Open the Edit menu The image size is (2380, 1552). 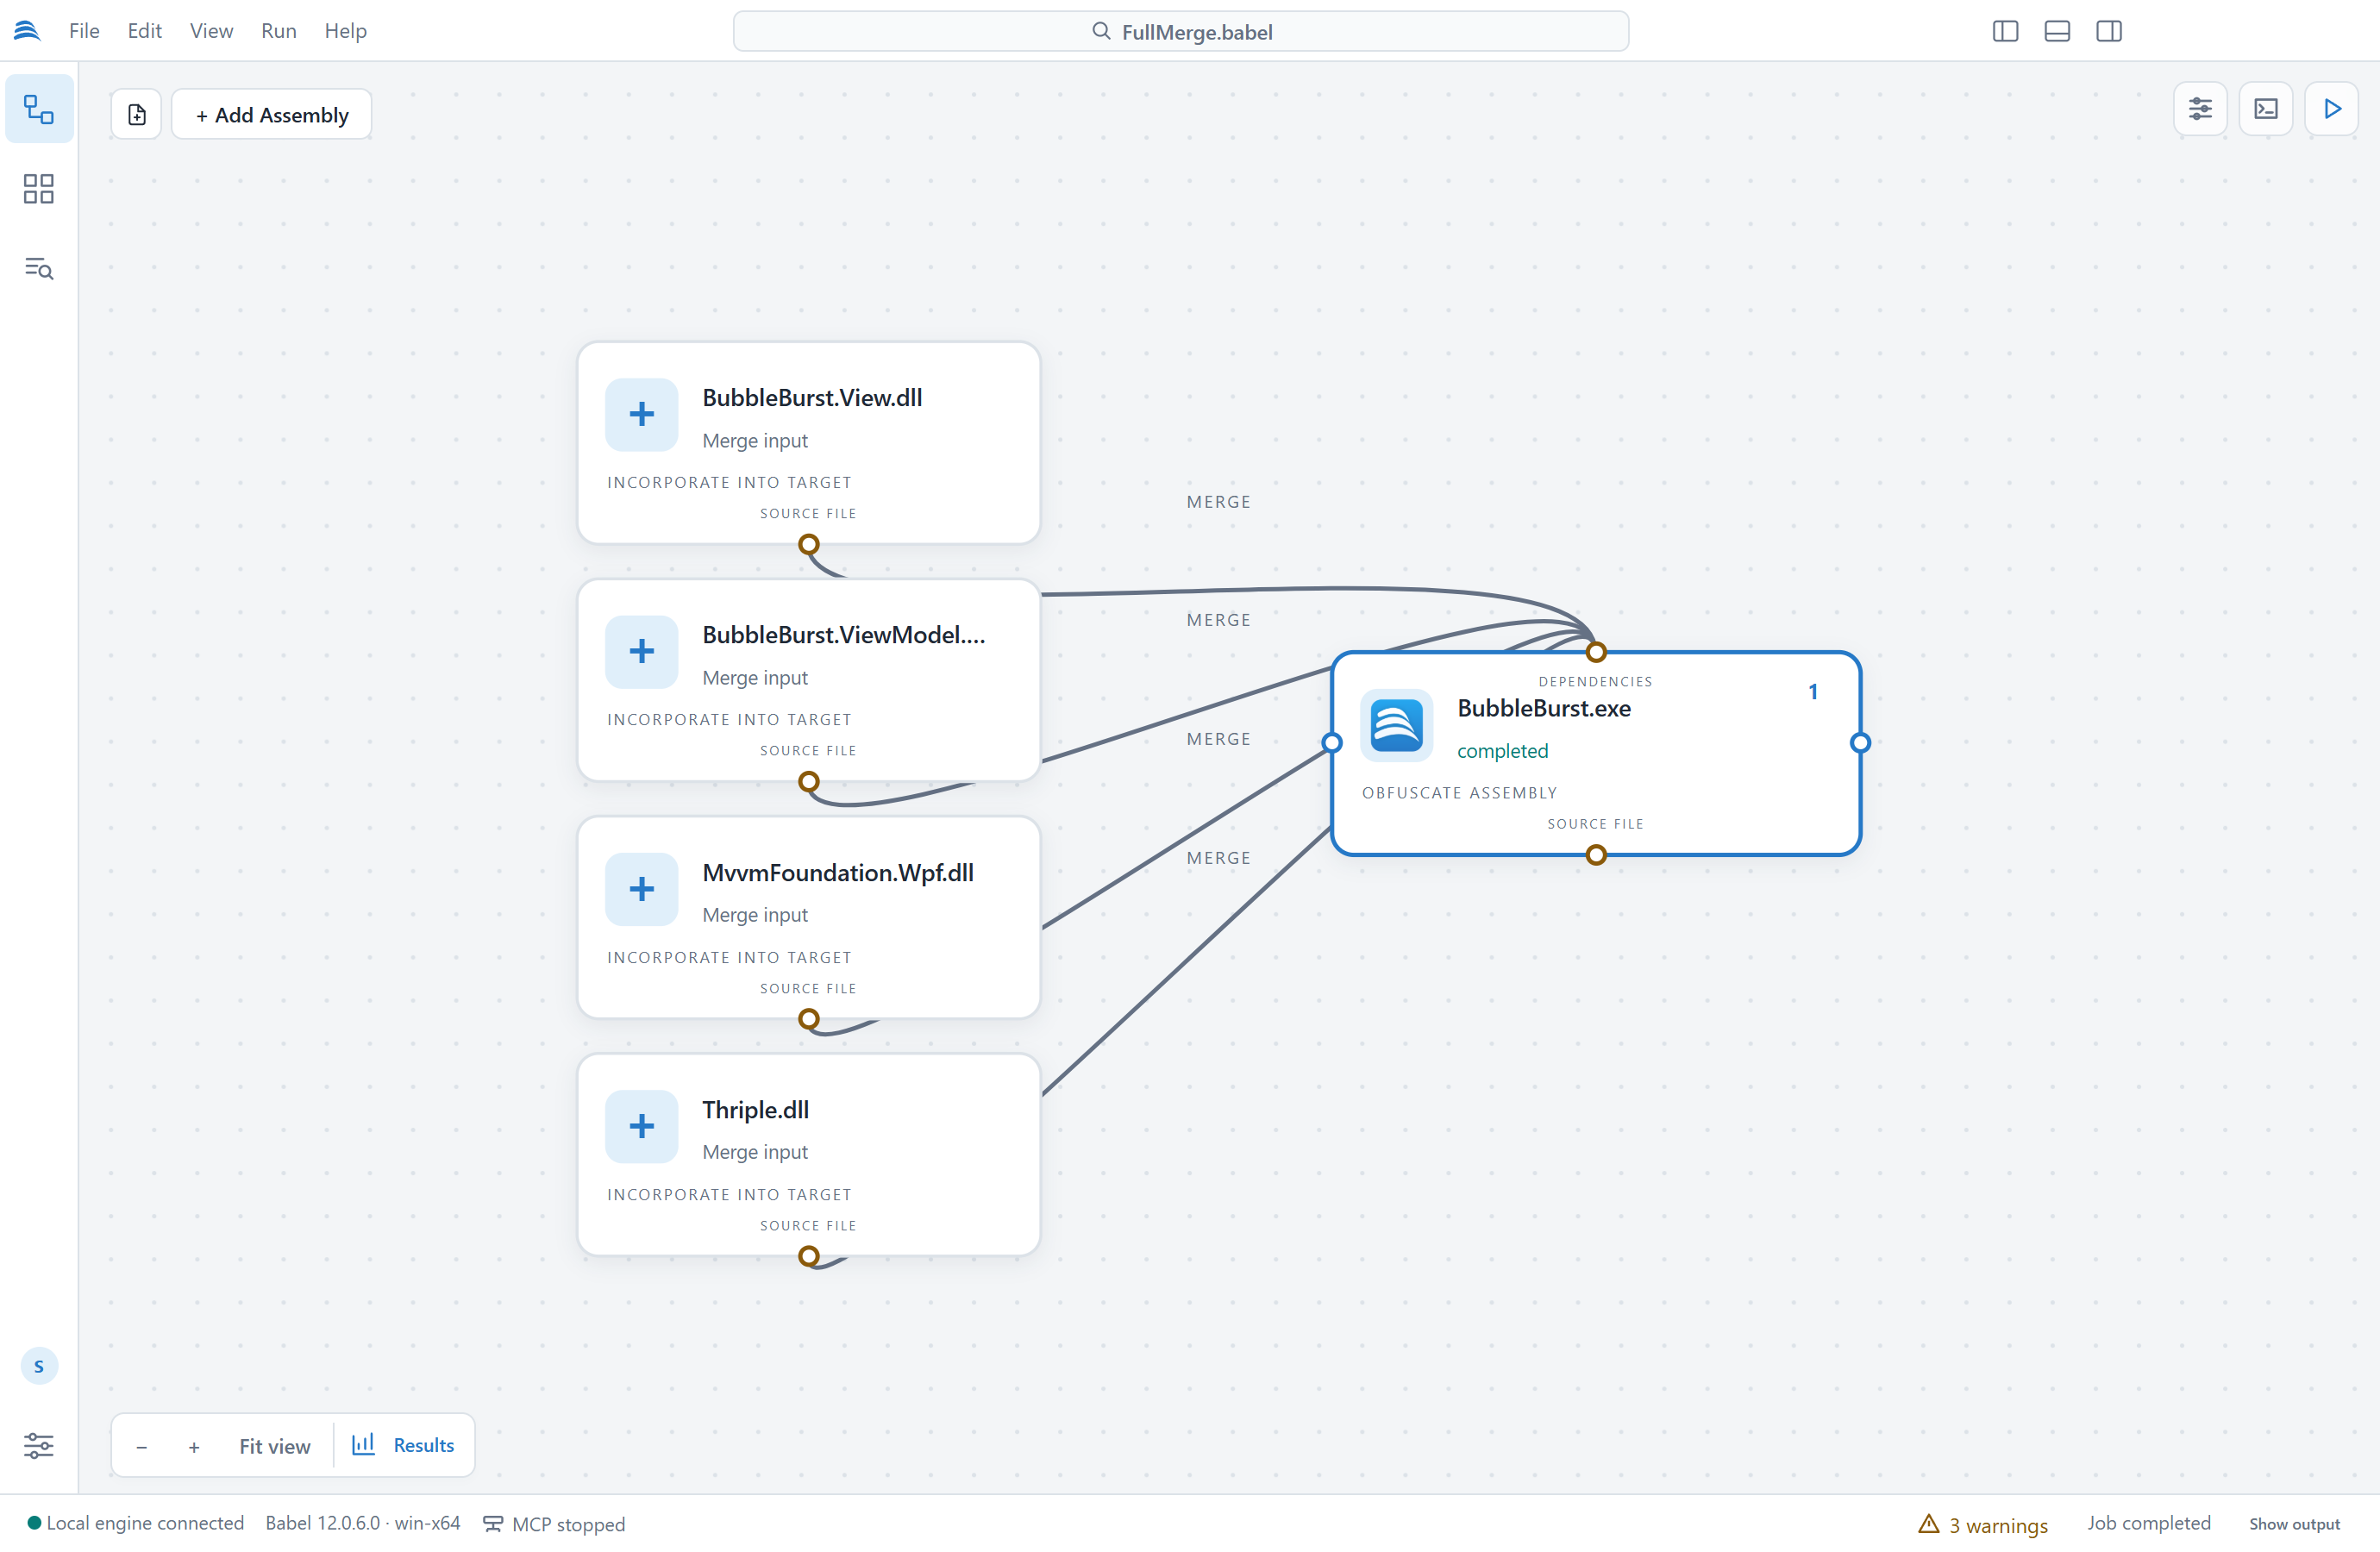pos(145,31)
